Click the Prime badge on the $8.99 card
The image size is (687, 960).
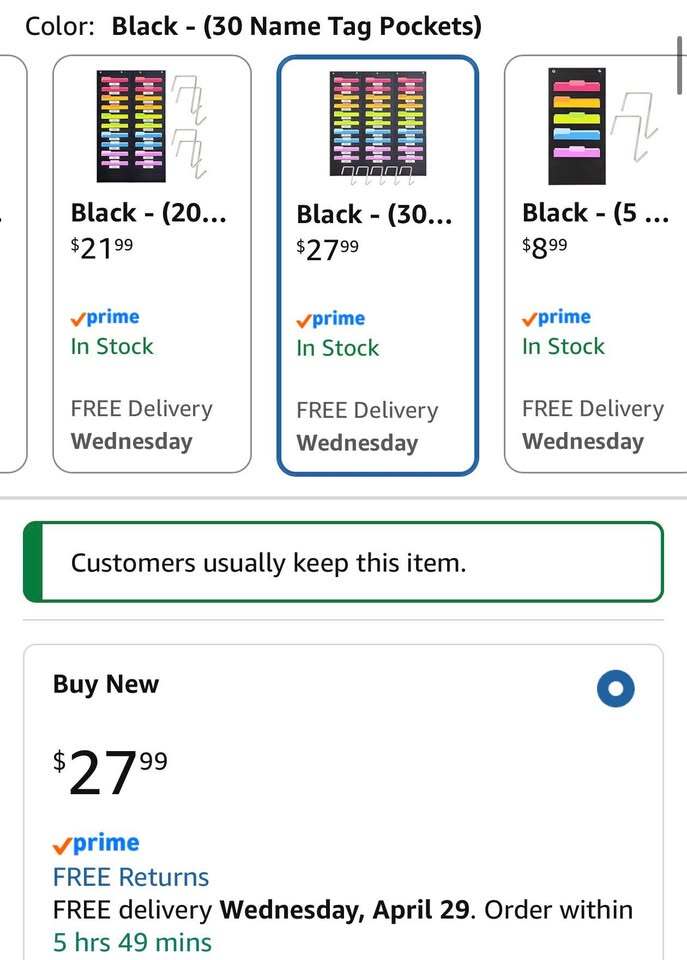[557, 317]
